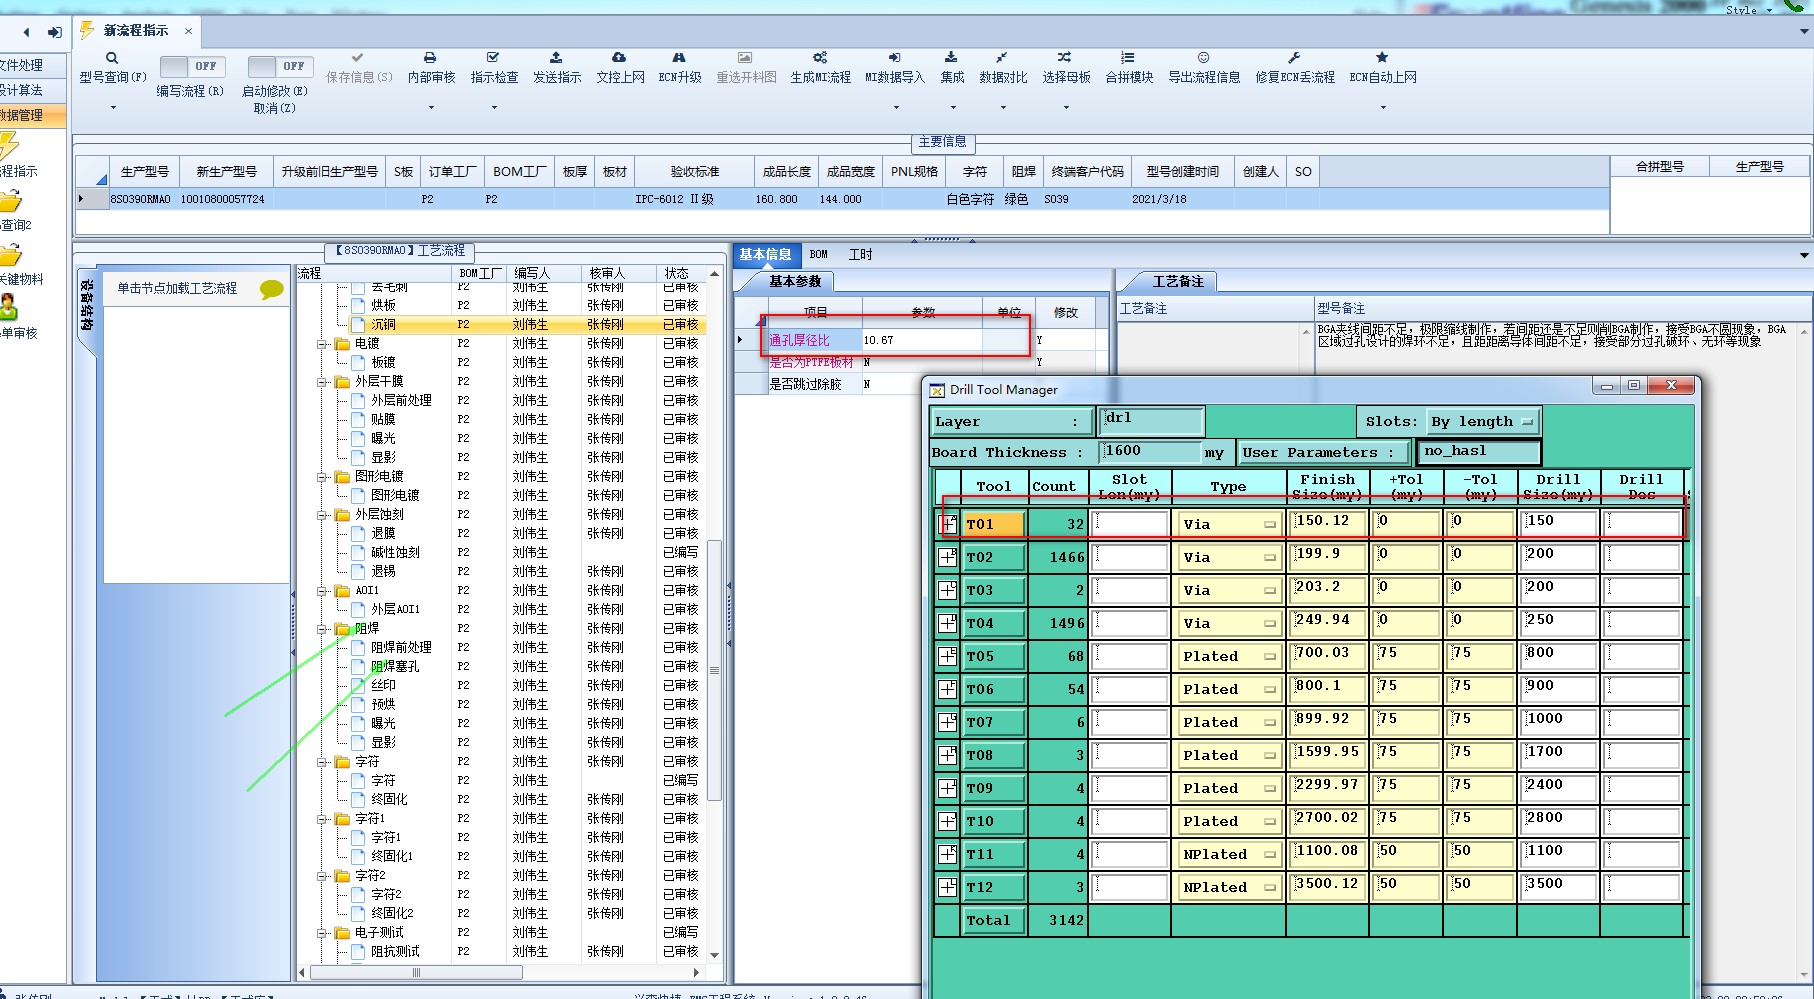Viewport: 1814px width, 999px height.
Task: Click the 内部审核 printer icon
Action: coord(430,58)
